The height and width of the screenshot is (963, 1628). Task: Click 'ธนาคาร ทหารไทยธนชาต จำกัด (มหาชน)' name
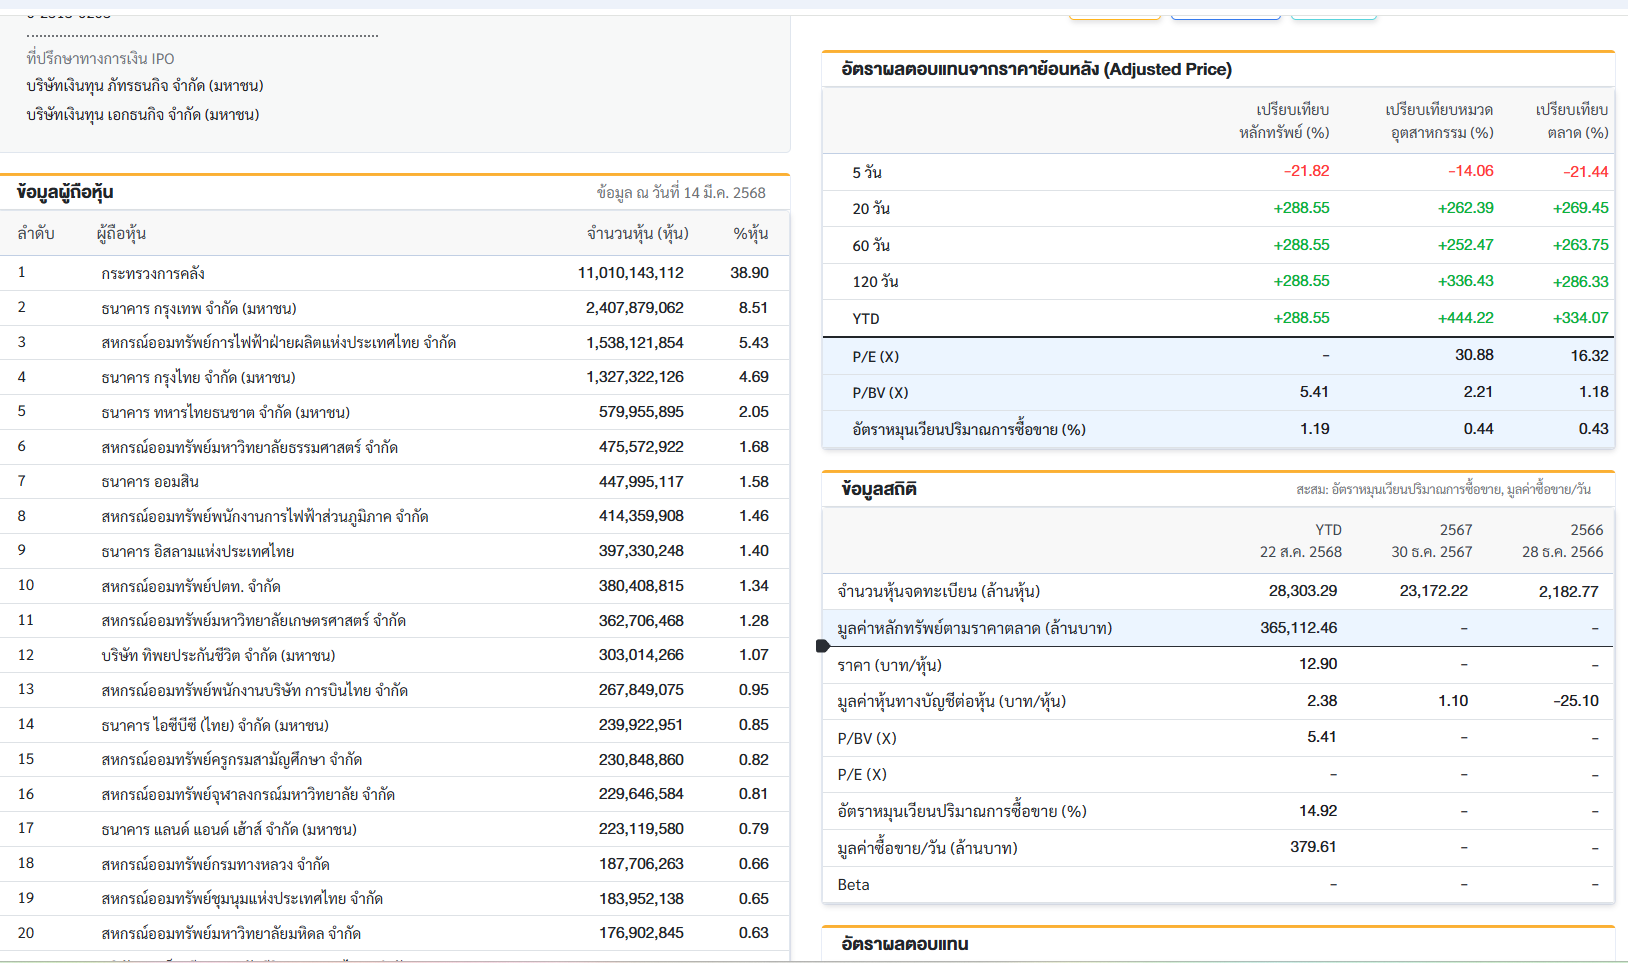click(x=225, y=412)
